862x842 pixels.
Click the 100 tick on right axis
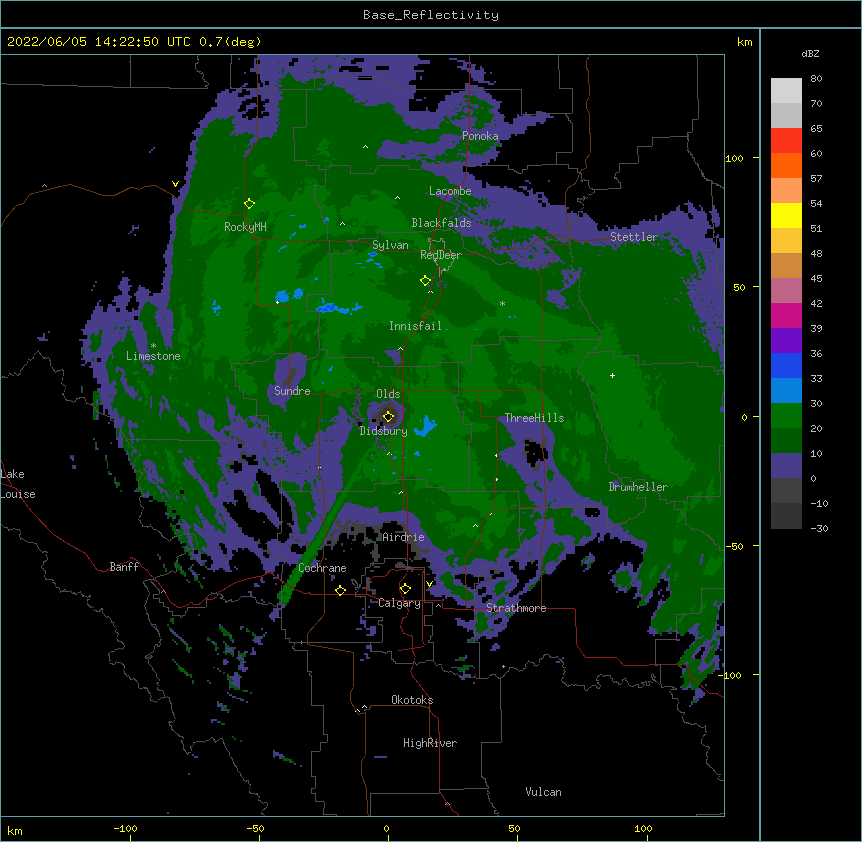click(734, 158)
